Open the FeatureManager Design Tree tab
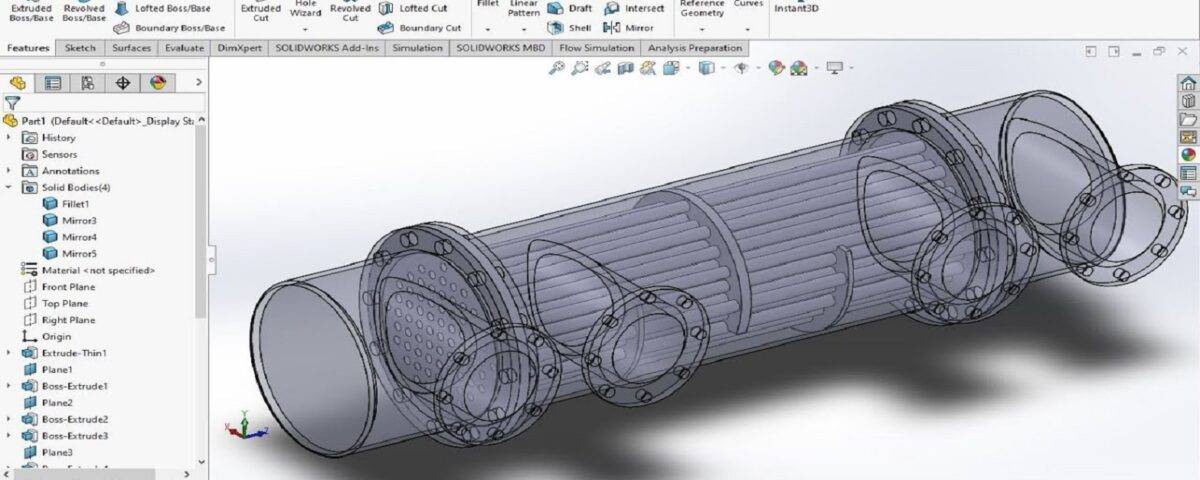The width and height of the screenshot is (1200, 480). 17,83
